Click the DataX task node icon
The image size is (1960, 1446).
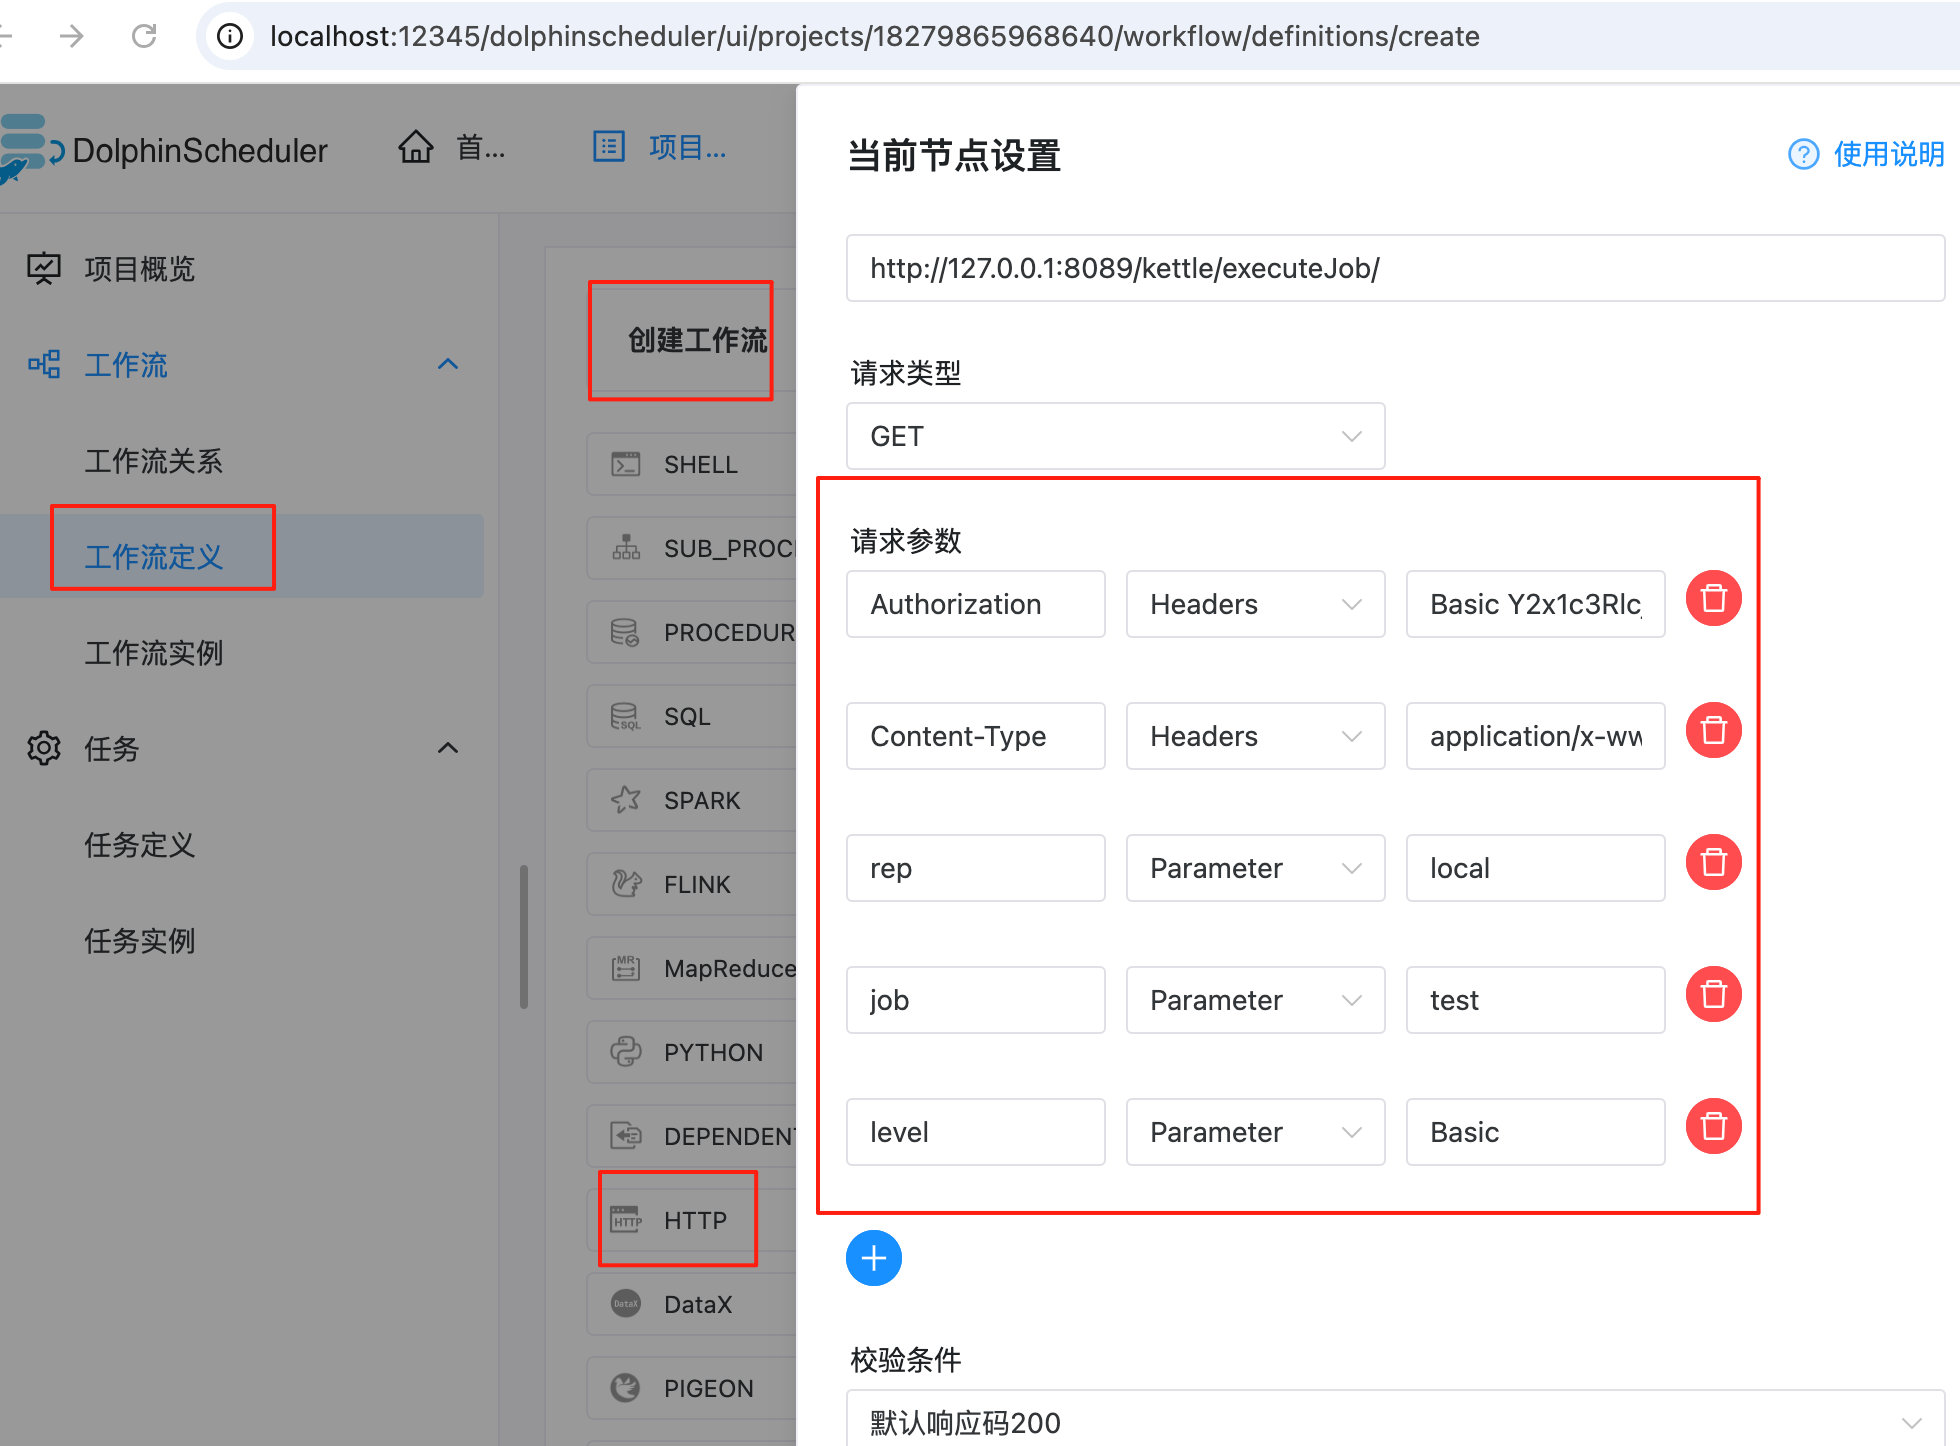click(x=627, y=1304)
